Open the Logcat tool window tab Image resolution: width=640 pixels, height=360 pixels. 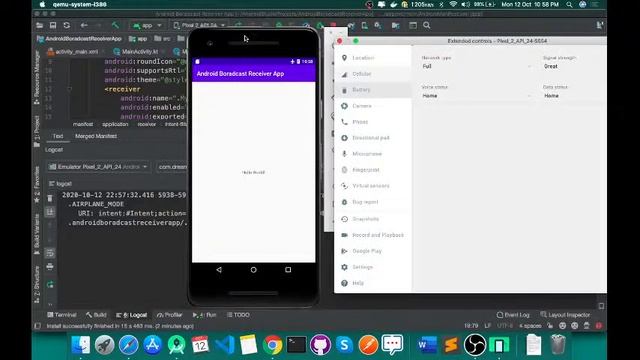pyautogui.click(x=132, y=315)
